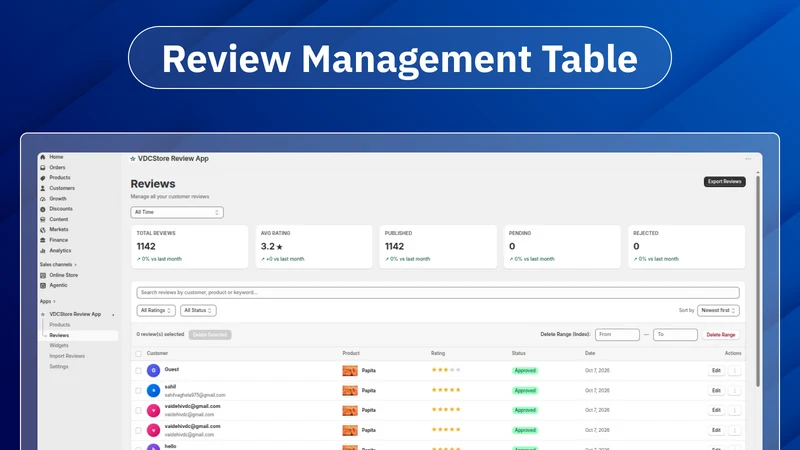Tick the checkbox for Guest review
Screen dimensions: 800x450
click(x=138, y=371)
